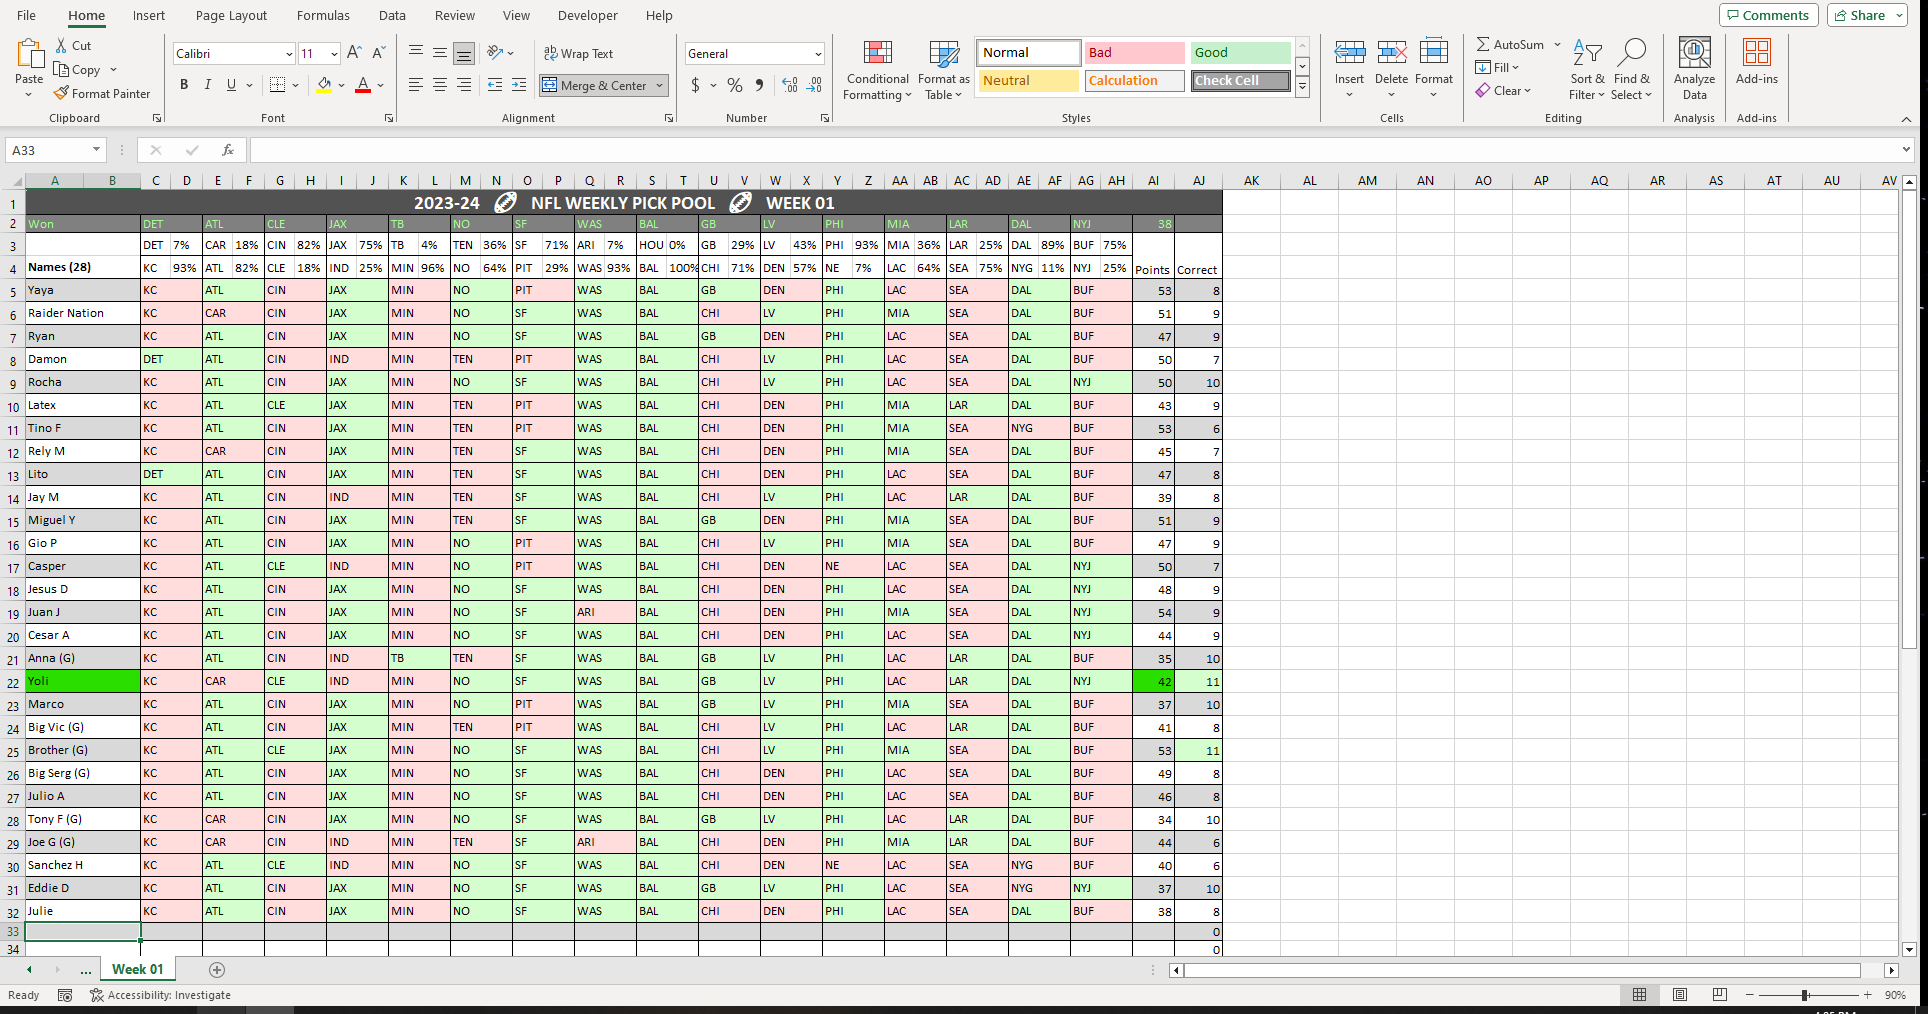Open the Sort & Filter menu
The image size is (1928, 1014).
click(1587, 69)
